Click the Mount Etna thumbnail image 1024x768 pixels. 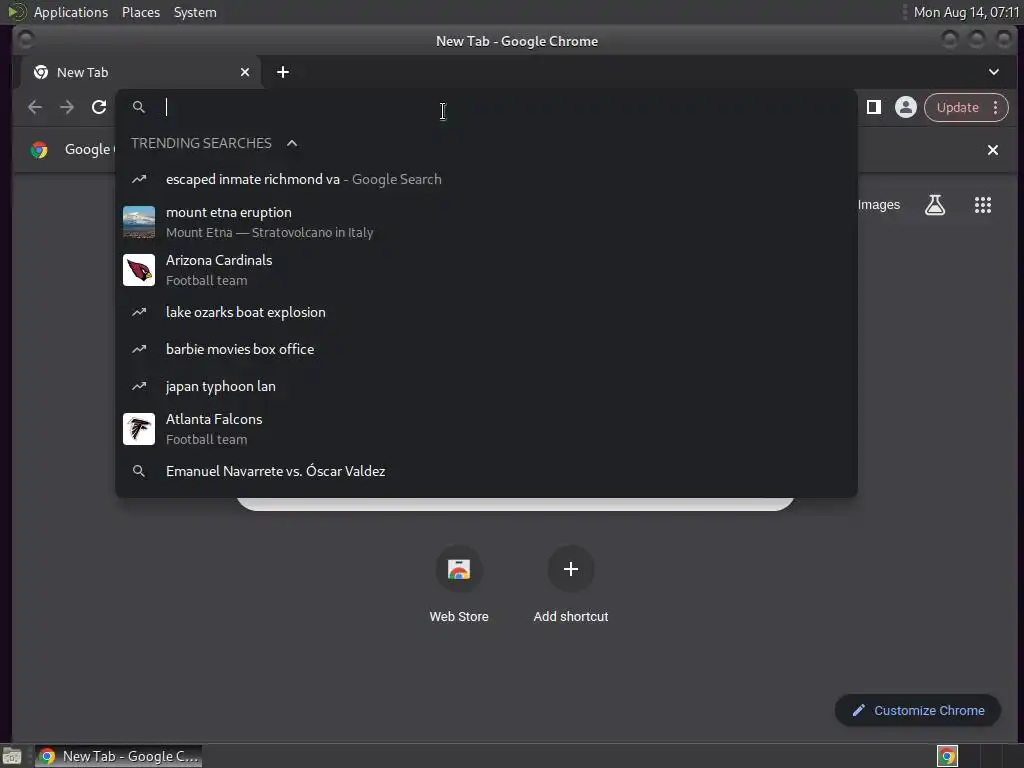point(139,222)
